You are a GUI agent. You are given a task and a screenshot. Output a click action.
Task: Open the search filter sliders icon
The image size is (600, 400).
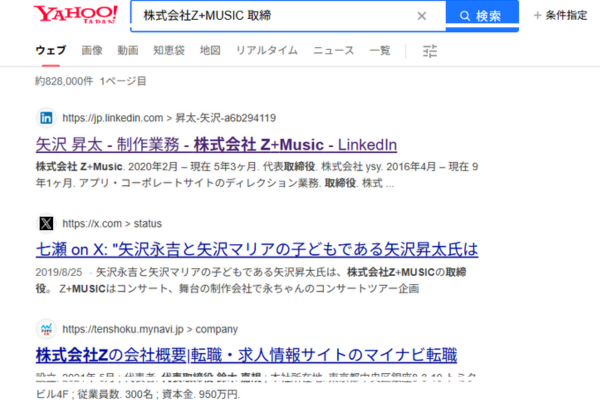point(430,51)
